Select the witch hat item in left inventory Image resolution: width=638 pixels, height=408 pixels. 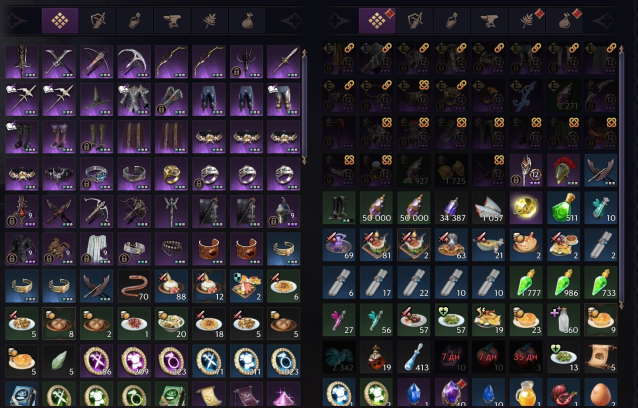pos(96,99)
